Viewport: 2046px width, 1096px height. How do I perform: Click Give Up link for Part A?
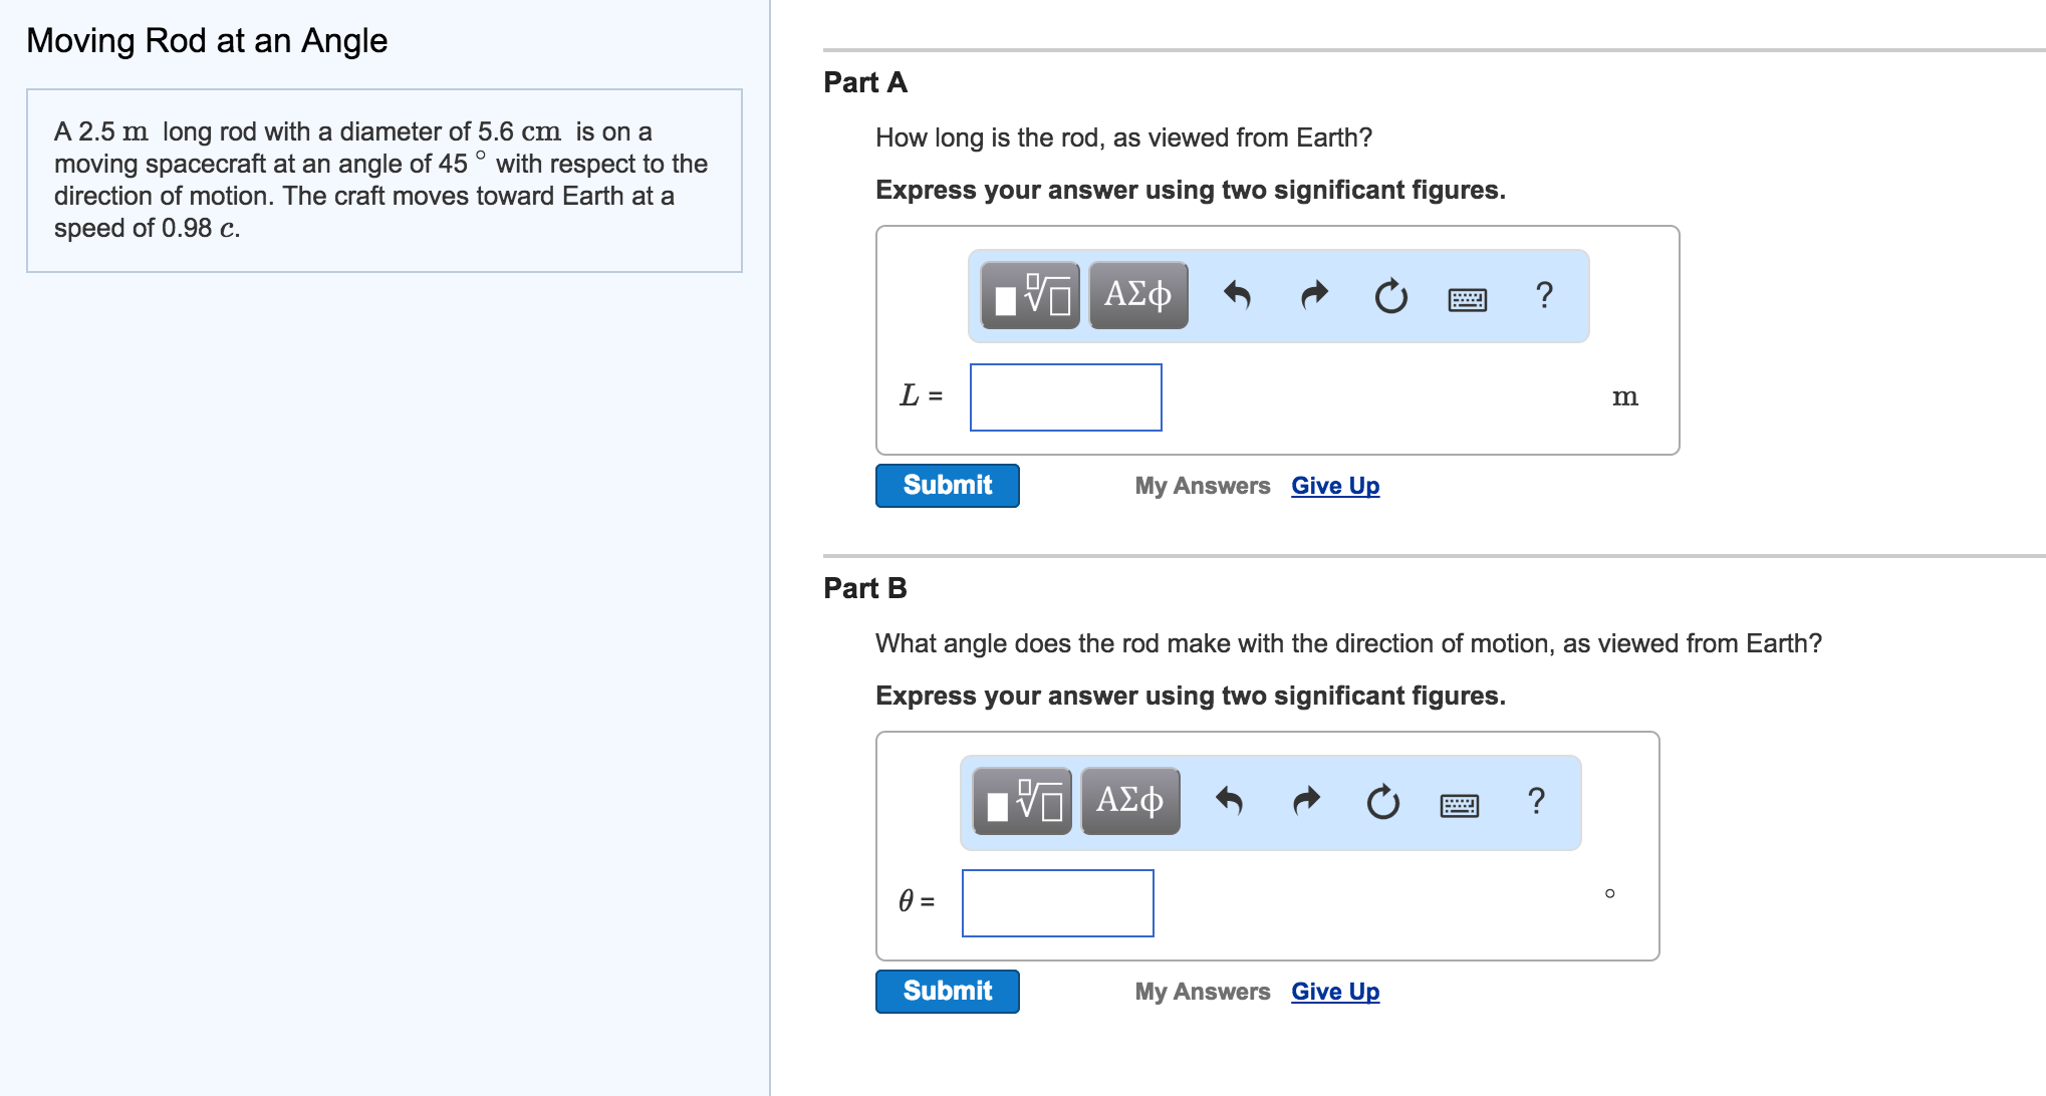click(x=1335, y=486)
